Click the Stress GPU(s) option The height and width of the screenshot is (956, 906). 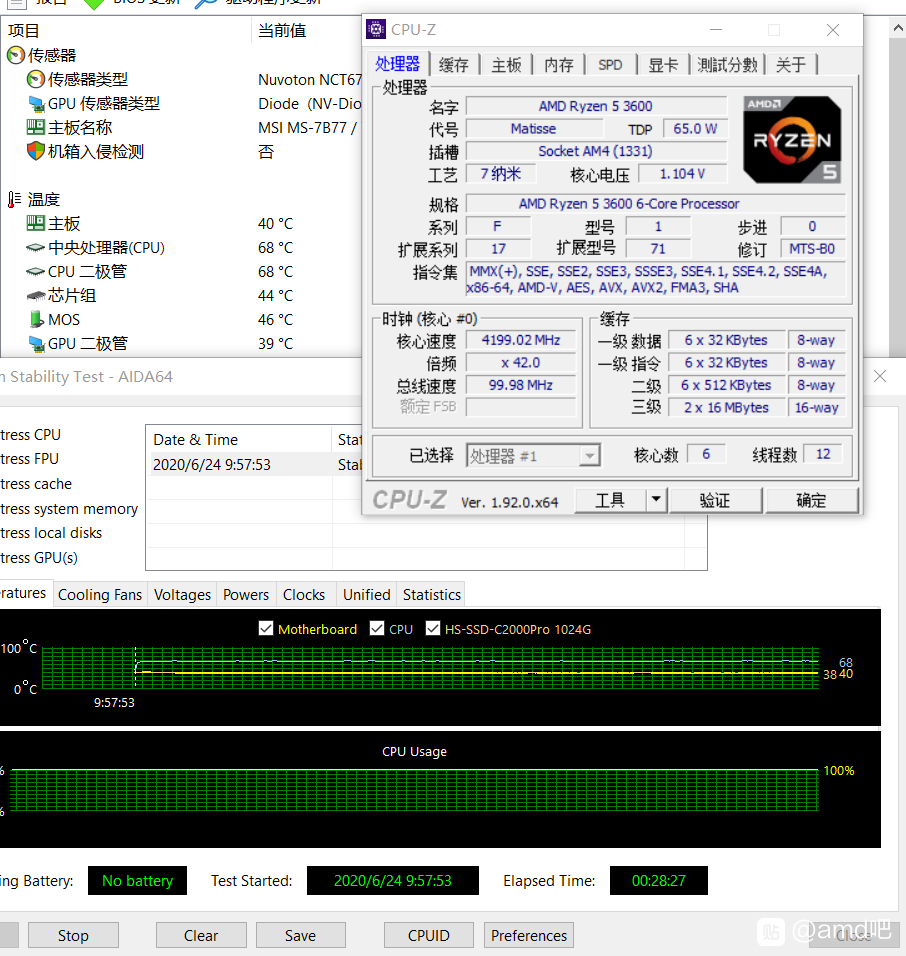point(39,557)
